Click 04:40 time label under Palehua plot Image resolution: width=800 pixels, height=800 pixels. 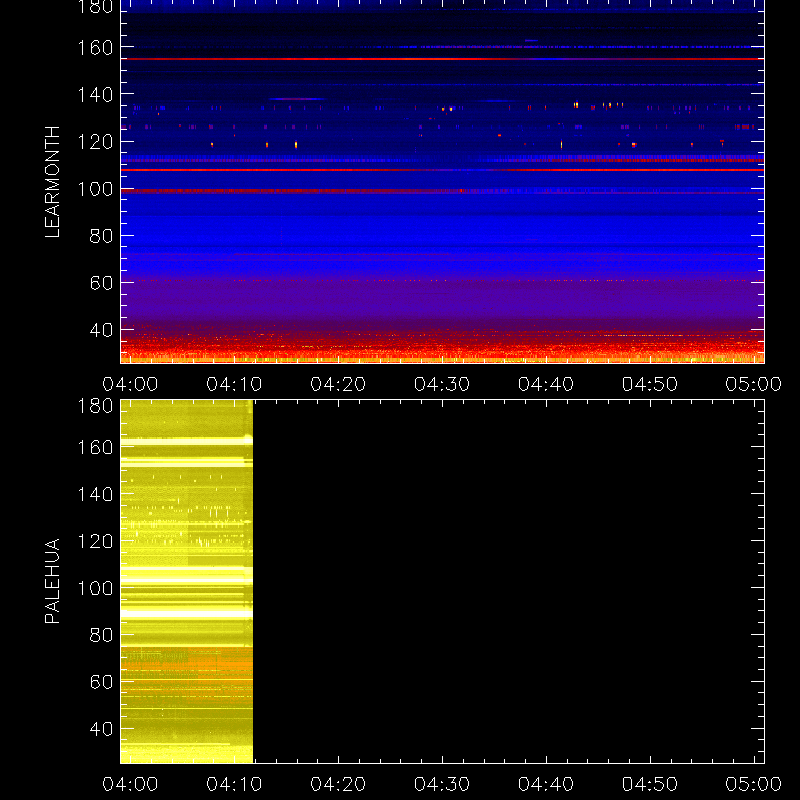pyautogui.click(x=546, y=784)
